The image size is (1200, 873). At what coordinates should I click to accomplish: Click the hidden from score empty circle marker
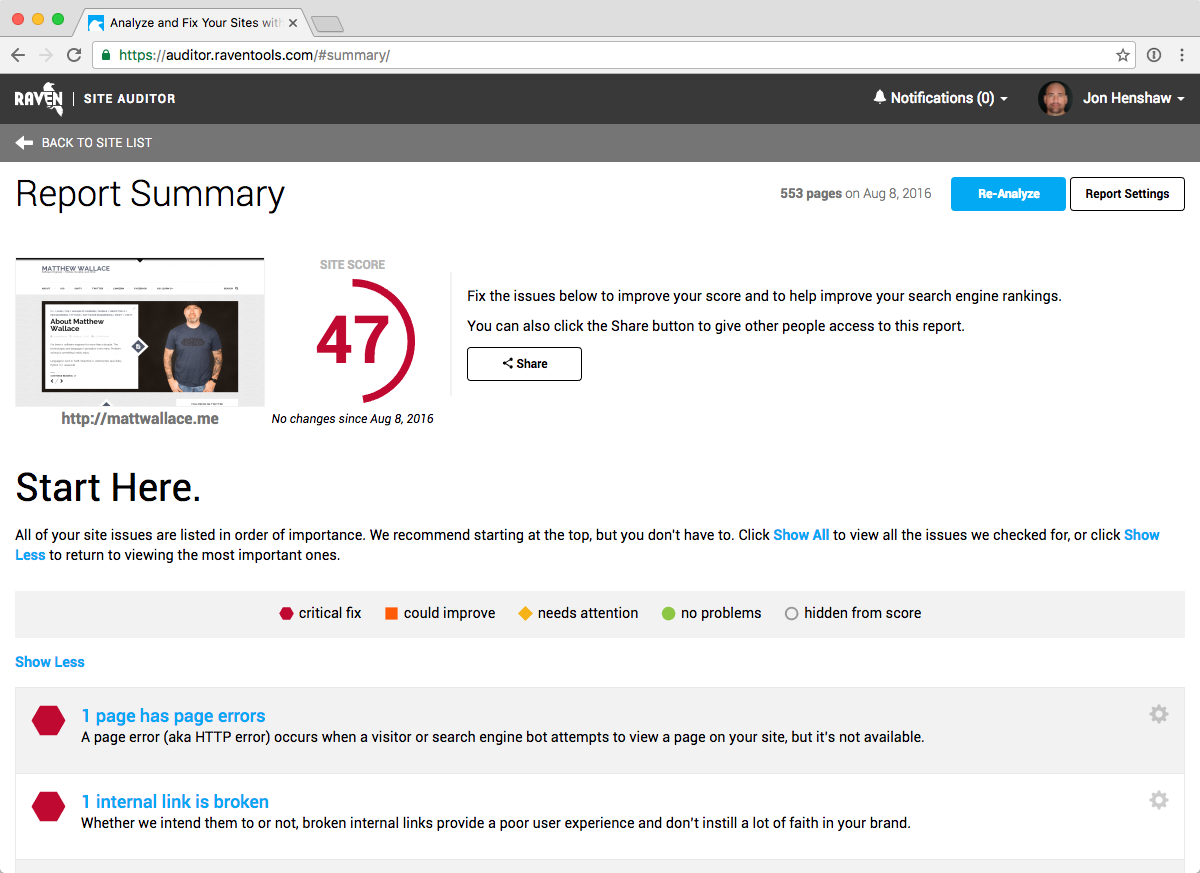[x=791, y=613]
